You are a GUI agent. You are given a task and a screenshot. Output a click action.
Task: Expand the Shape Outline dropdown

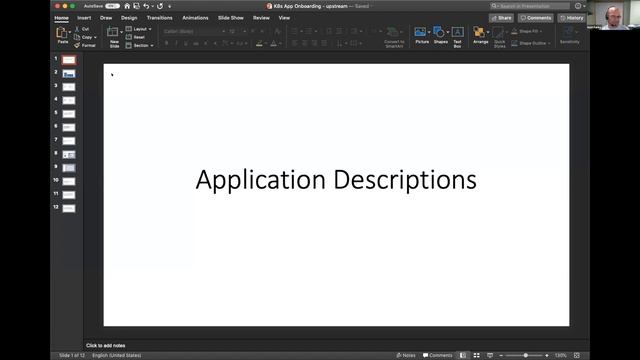[x=549, y=43]
